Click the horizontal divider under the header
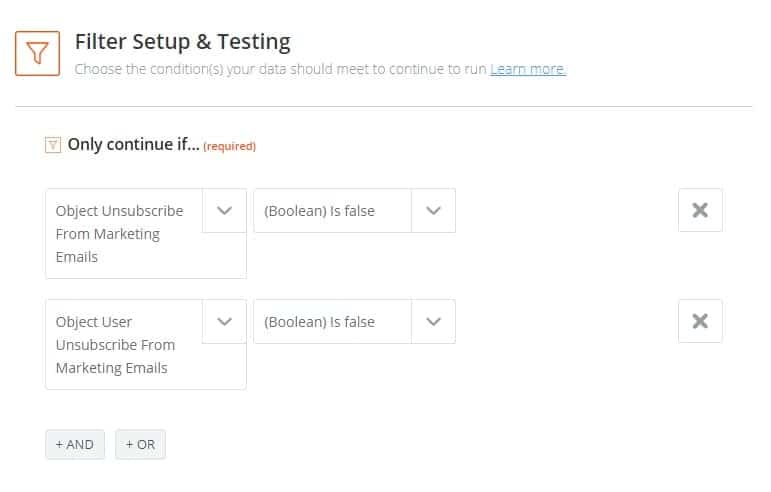 click(384, 106)
